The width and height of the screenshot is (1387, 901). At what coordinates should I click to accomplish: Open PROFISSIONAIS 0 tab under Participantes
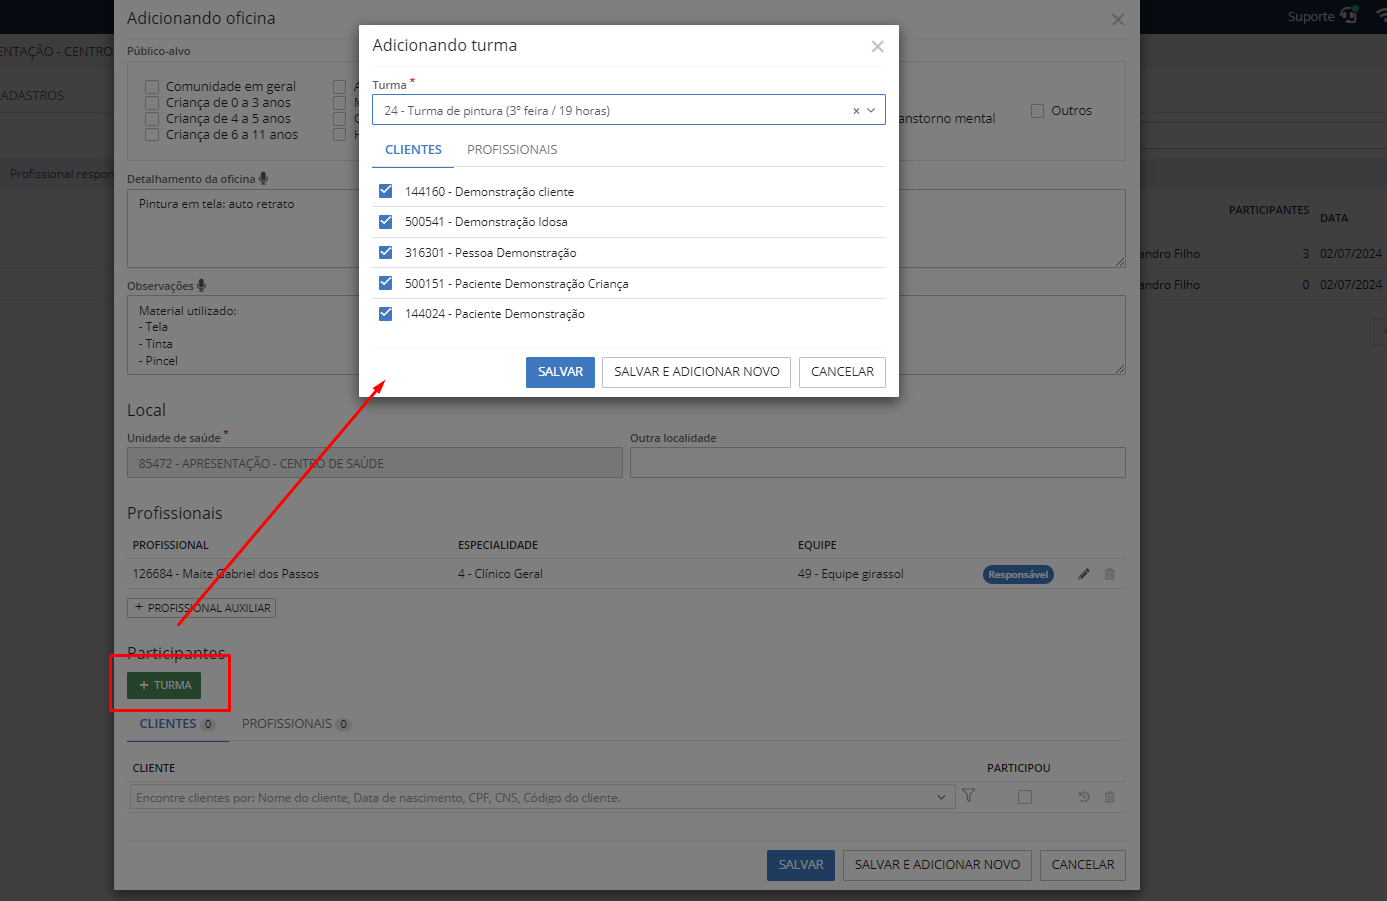point(296,724)
